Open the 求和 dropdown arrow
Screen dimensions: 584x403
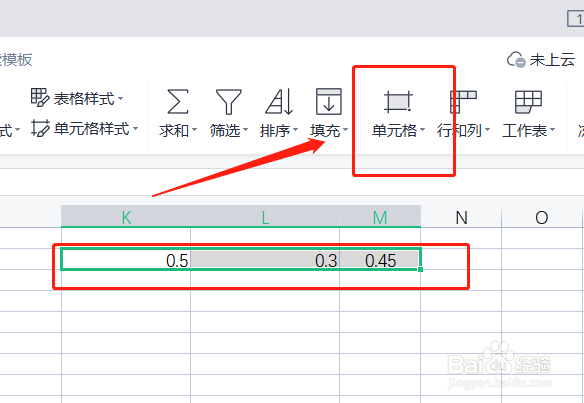click(194, 131)
